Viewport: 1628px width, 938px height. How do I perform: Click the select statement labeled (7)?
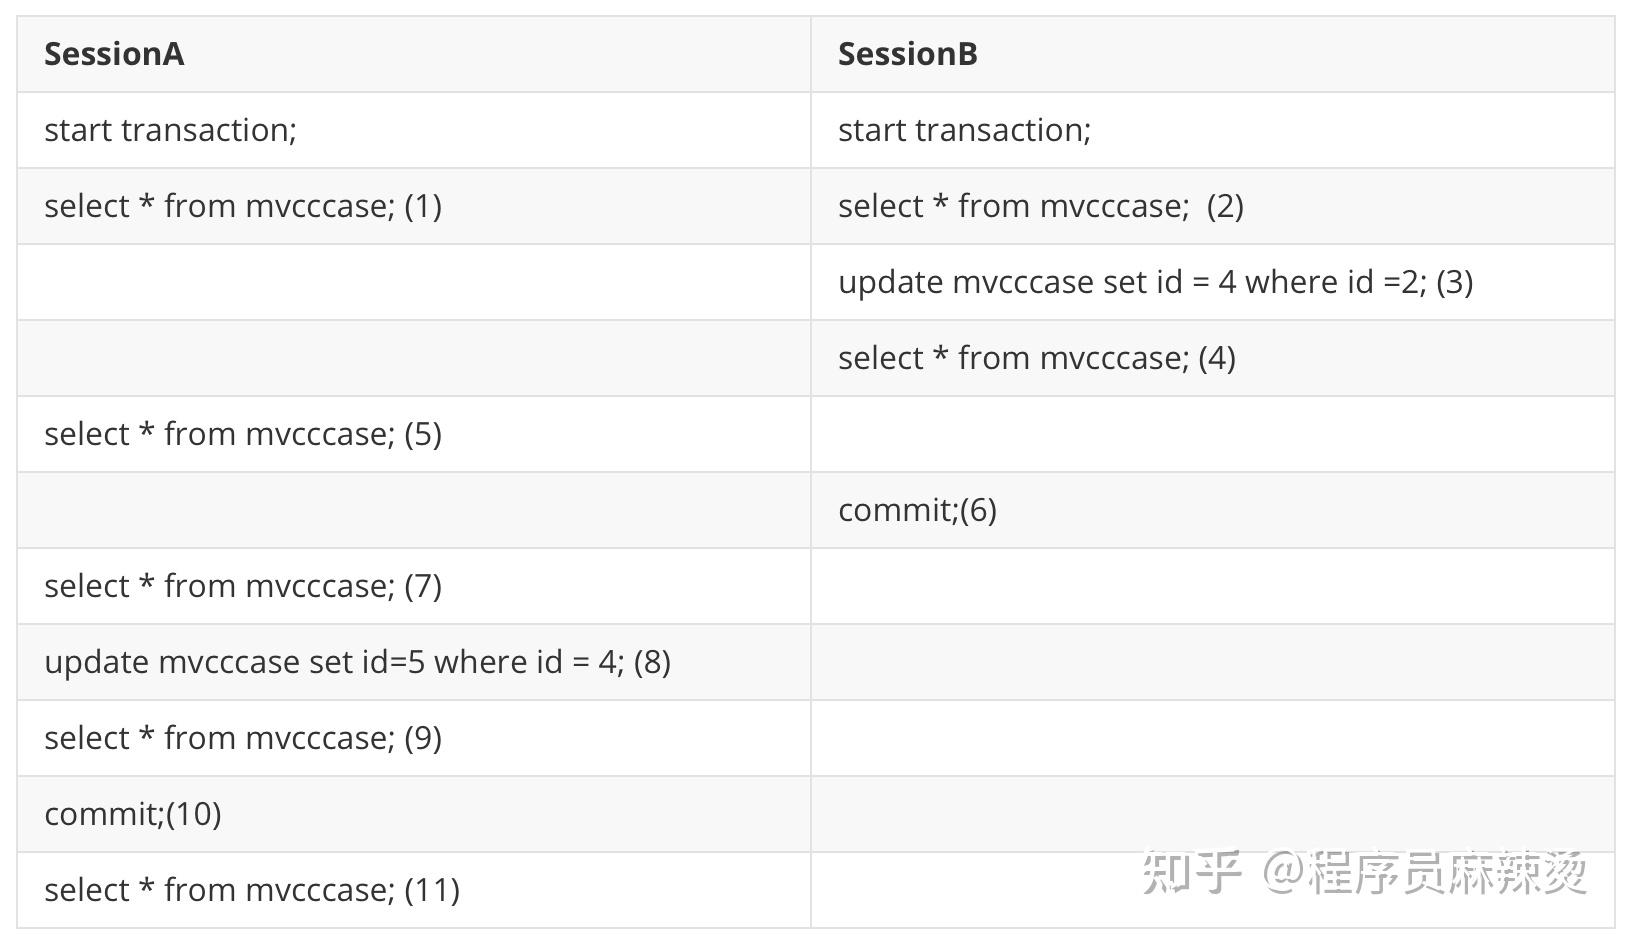point(242,586)
